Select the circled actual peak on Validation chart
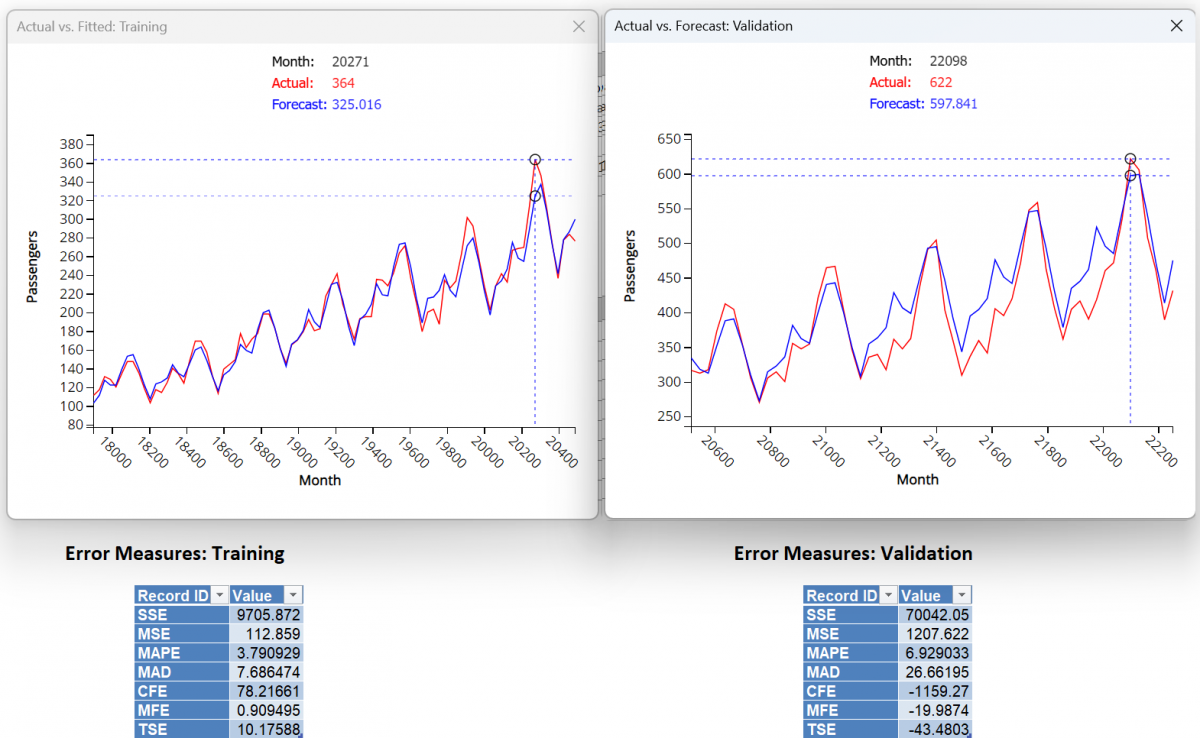Viewport: 1200px width, 738px height. coord(1131,158)
